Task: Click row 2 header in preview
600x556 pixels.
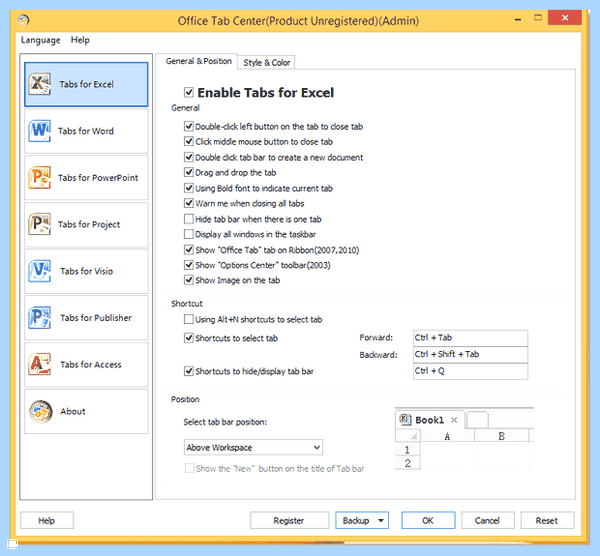Action: click(x=408, y=463)
